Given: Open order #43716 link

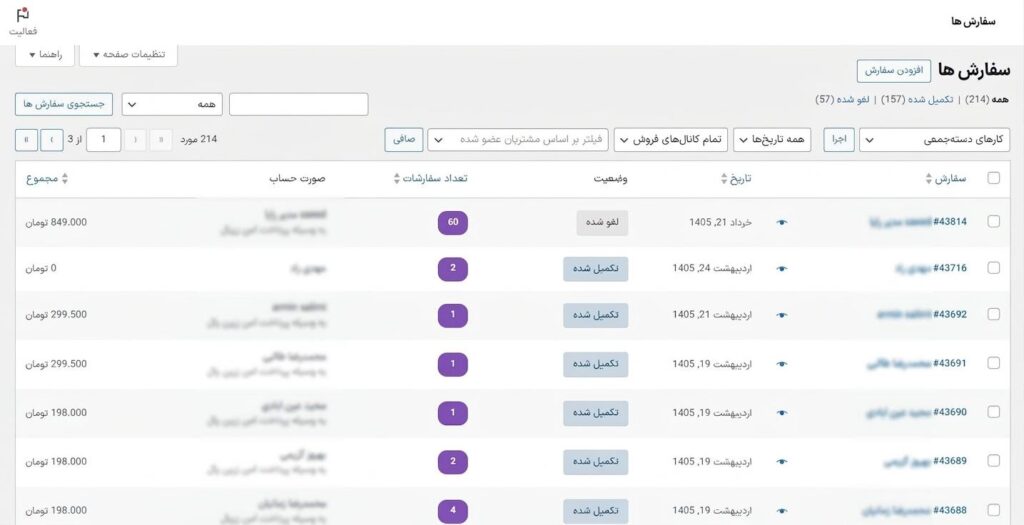Looking at the screenshot, I should 931,268.
